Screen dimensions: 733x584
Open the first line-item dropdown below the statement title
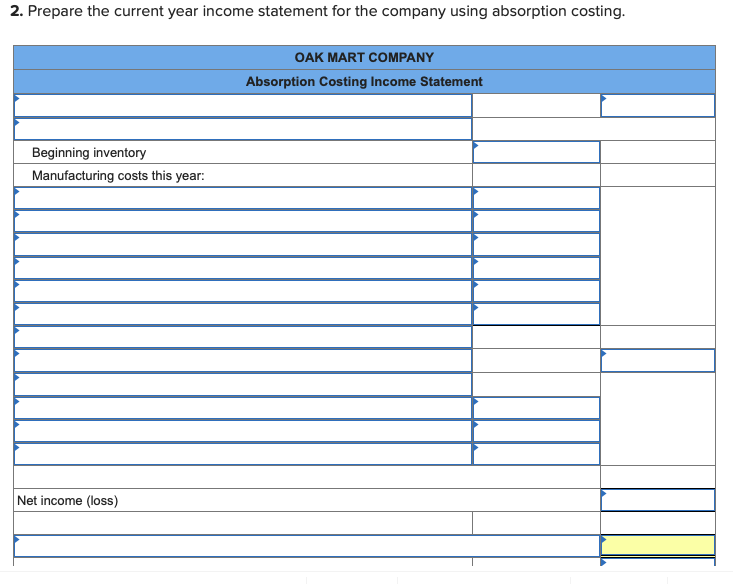(x=243, y=105)
